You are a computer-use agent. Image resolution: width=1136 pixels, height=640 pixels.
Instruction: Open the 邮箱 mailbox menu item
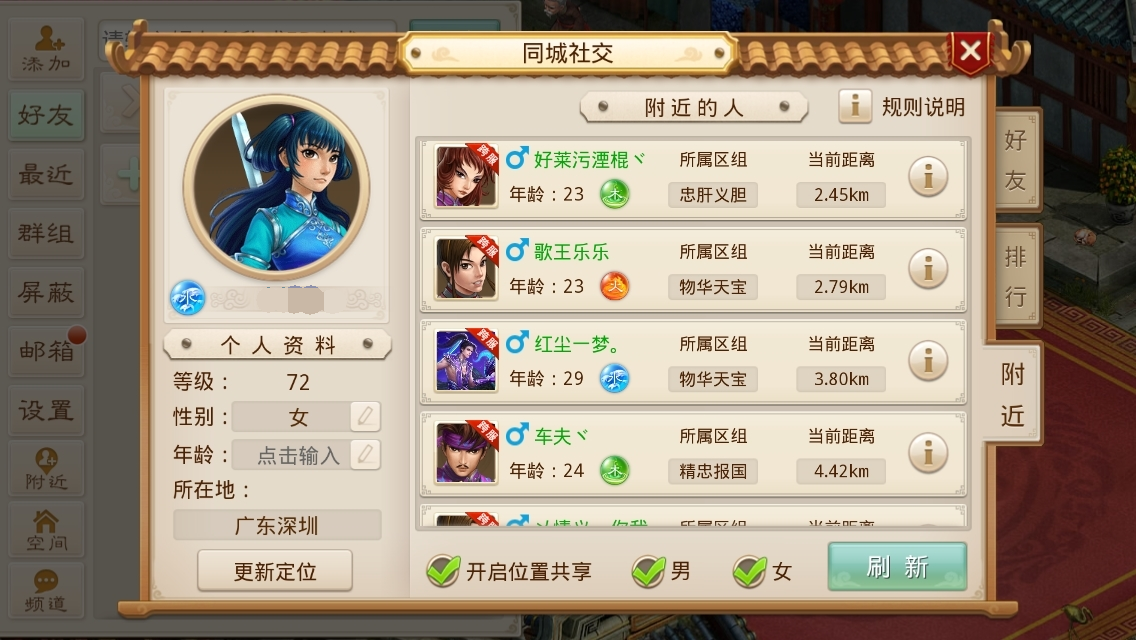pos(46,352)
